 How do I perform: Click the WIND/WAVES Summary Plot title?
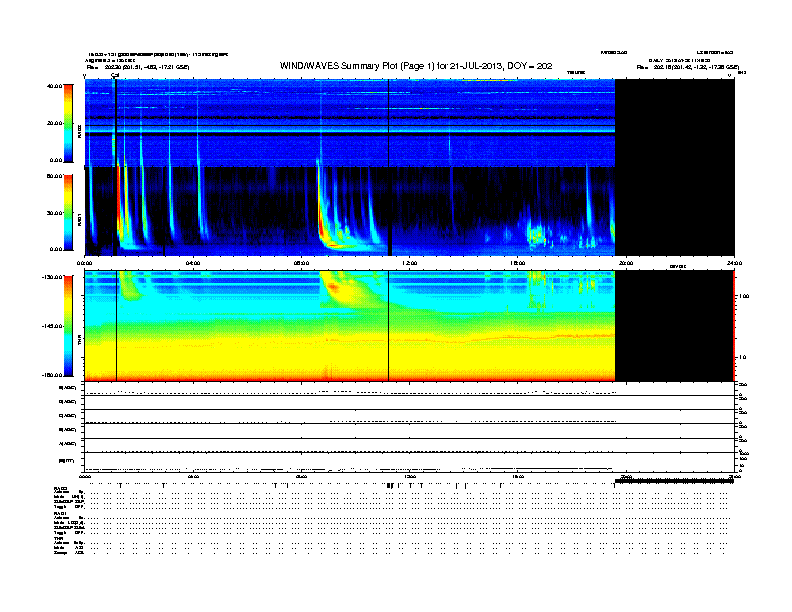[416, 66]
